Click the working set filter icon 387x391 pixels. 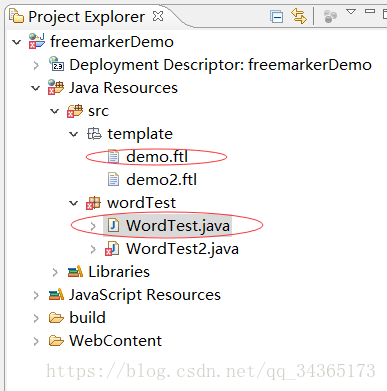pos(330,16)
